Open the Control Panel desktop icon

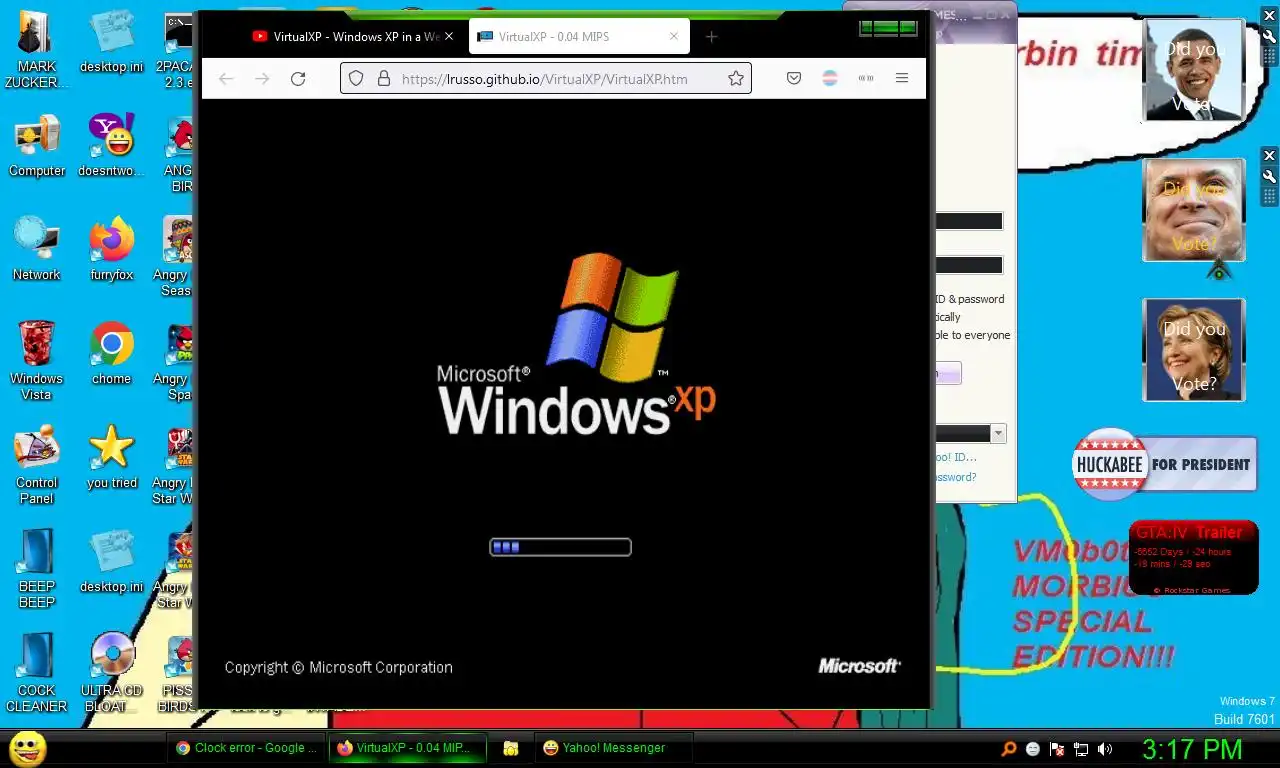pyautogui.click(x=37, y=465)
